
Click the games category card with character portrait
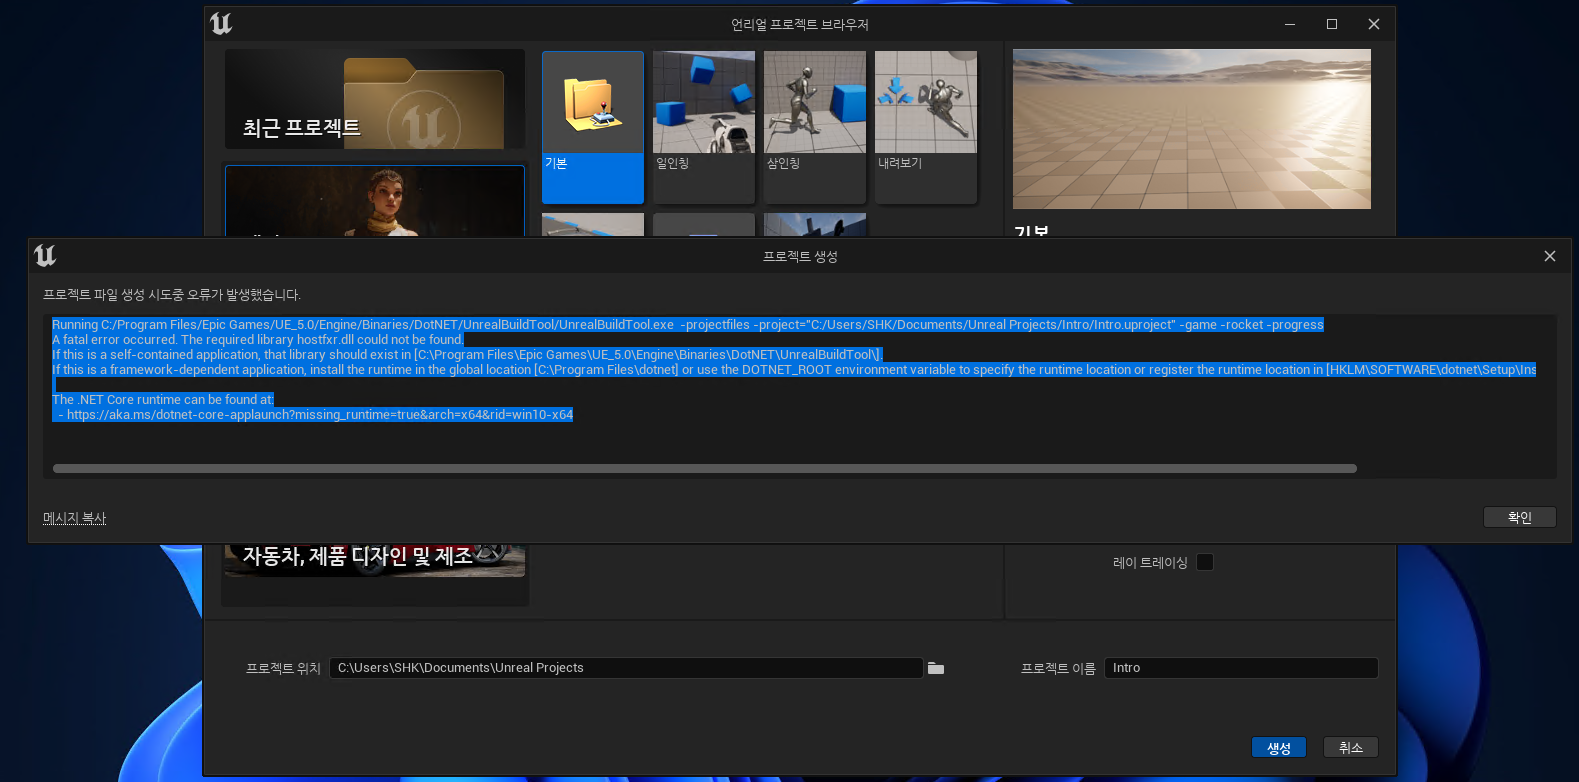375,202
